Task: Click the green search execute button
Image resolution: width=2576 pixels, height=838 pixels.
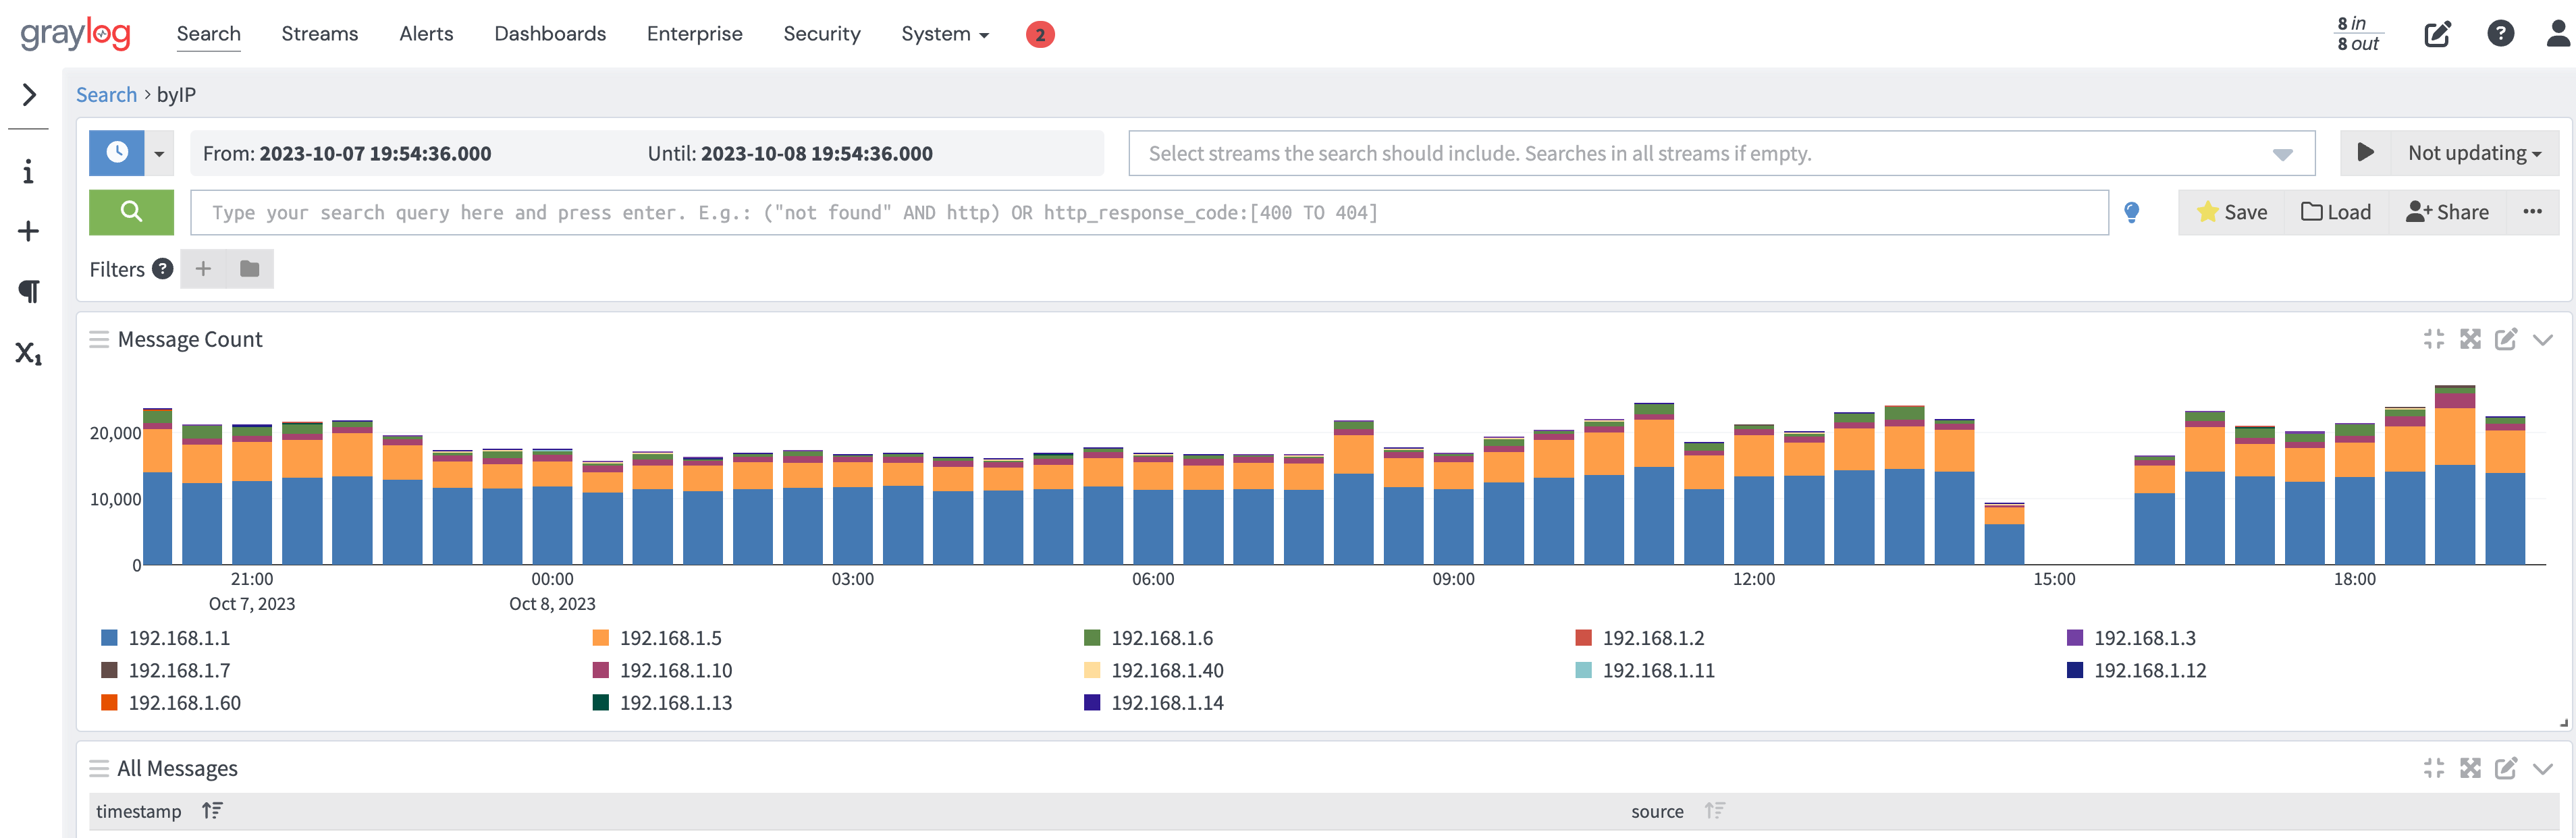Action: [131, 212]
